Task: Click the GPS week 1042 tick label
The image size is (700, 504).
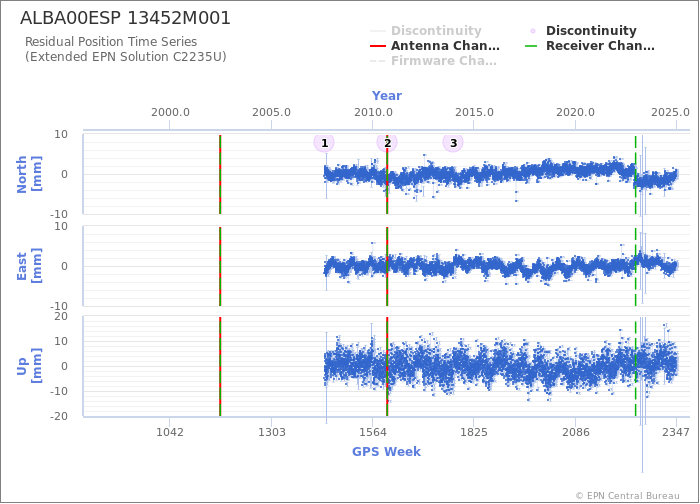Action: [x=170, y=432]
